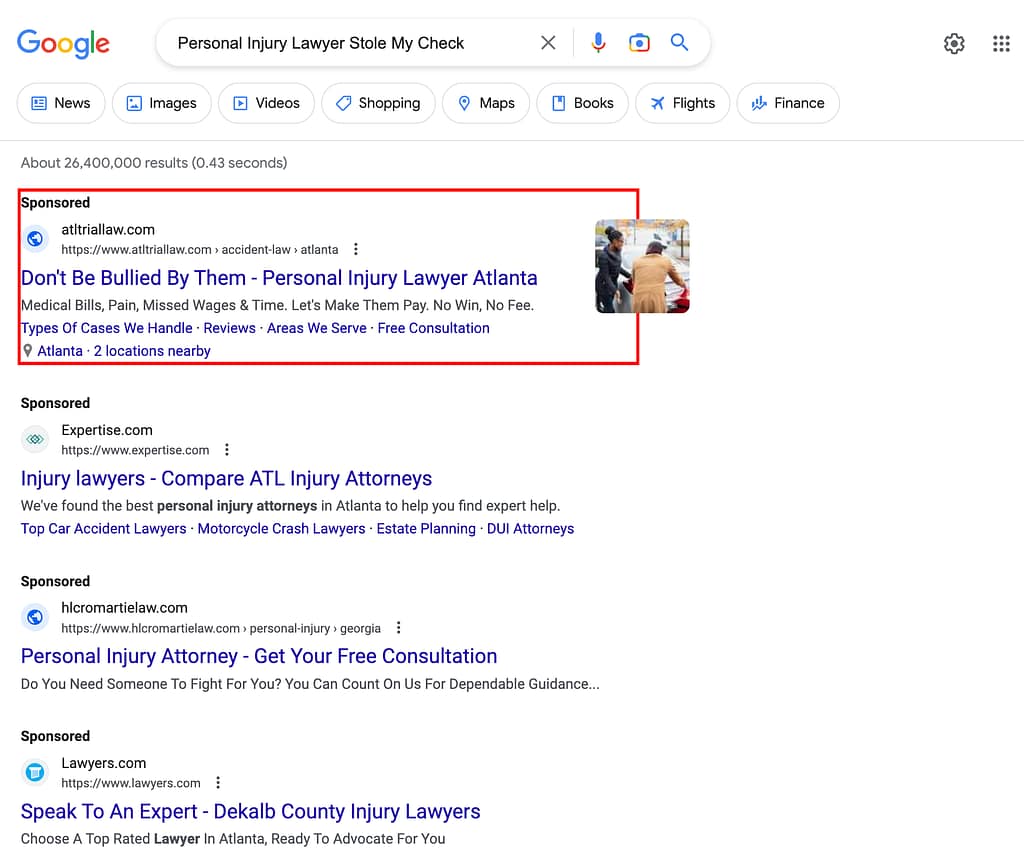This screenshot has width=1024, height=863.
Task: Click the Atlanta location link
Action: [x=60, y=351]
